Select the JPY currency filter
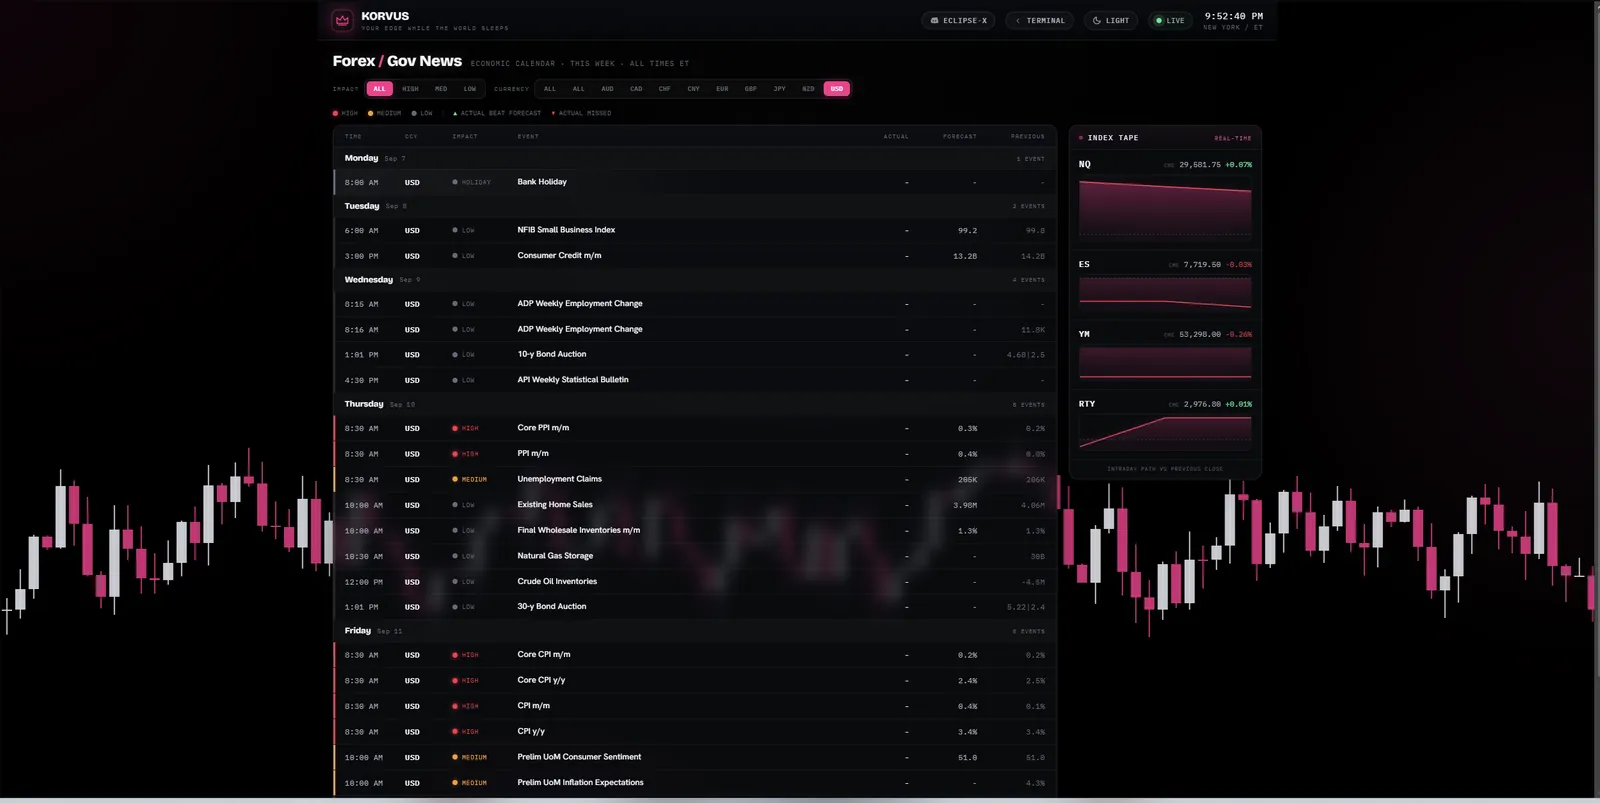This screenshot has height=803, width=1600. [x=779, y=89]
